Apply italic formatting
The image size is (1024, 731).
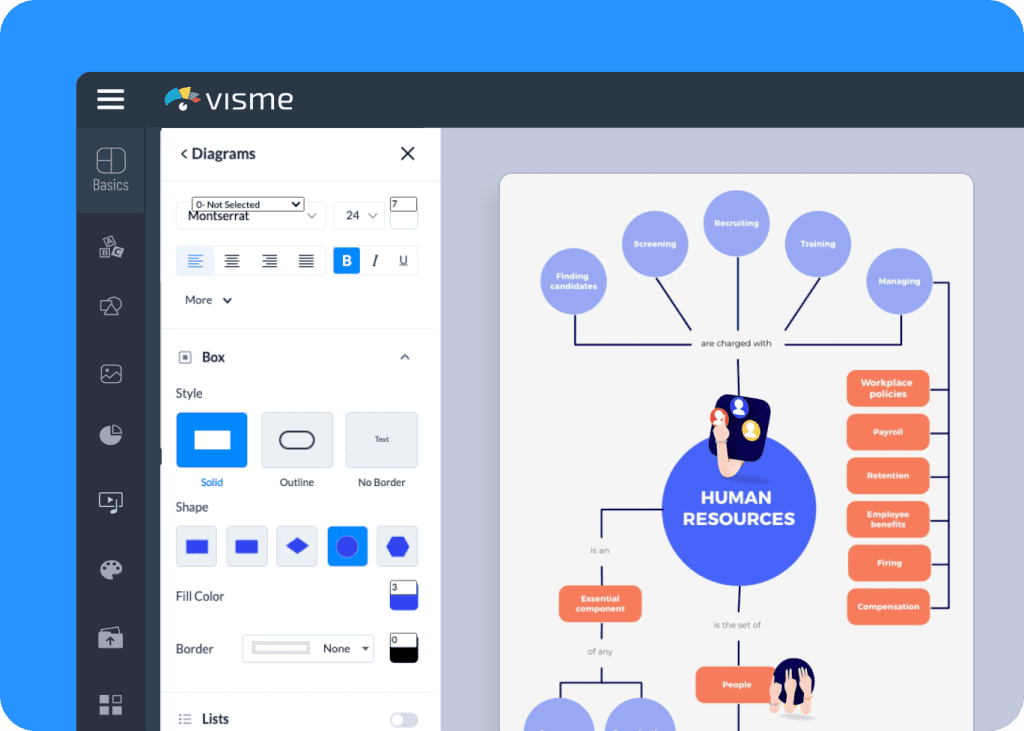point(377,260)
